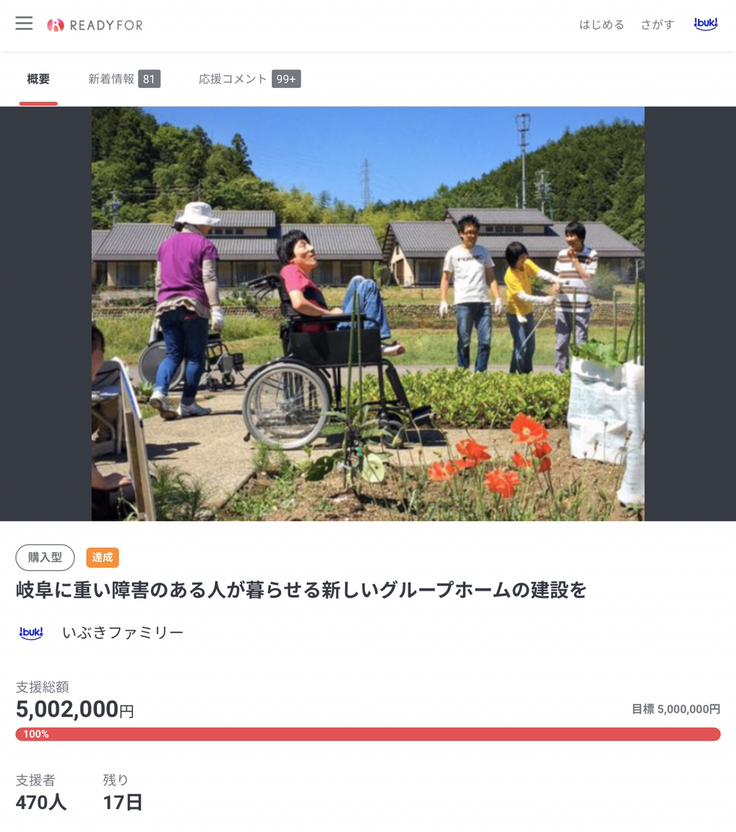Click the 81 badge on 新着情報

[x=149, y=79]
